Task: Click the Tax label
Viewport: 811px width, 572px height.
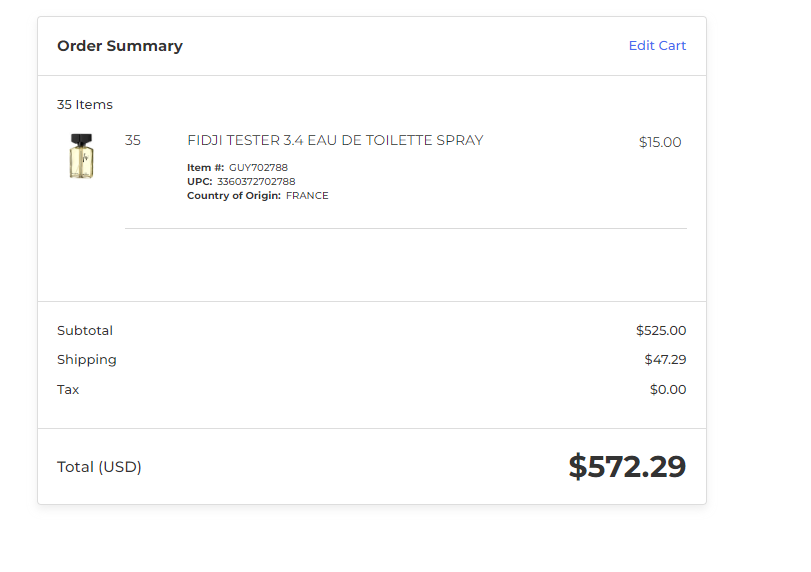Action: point(68,389)
